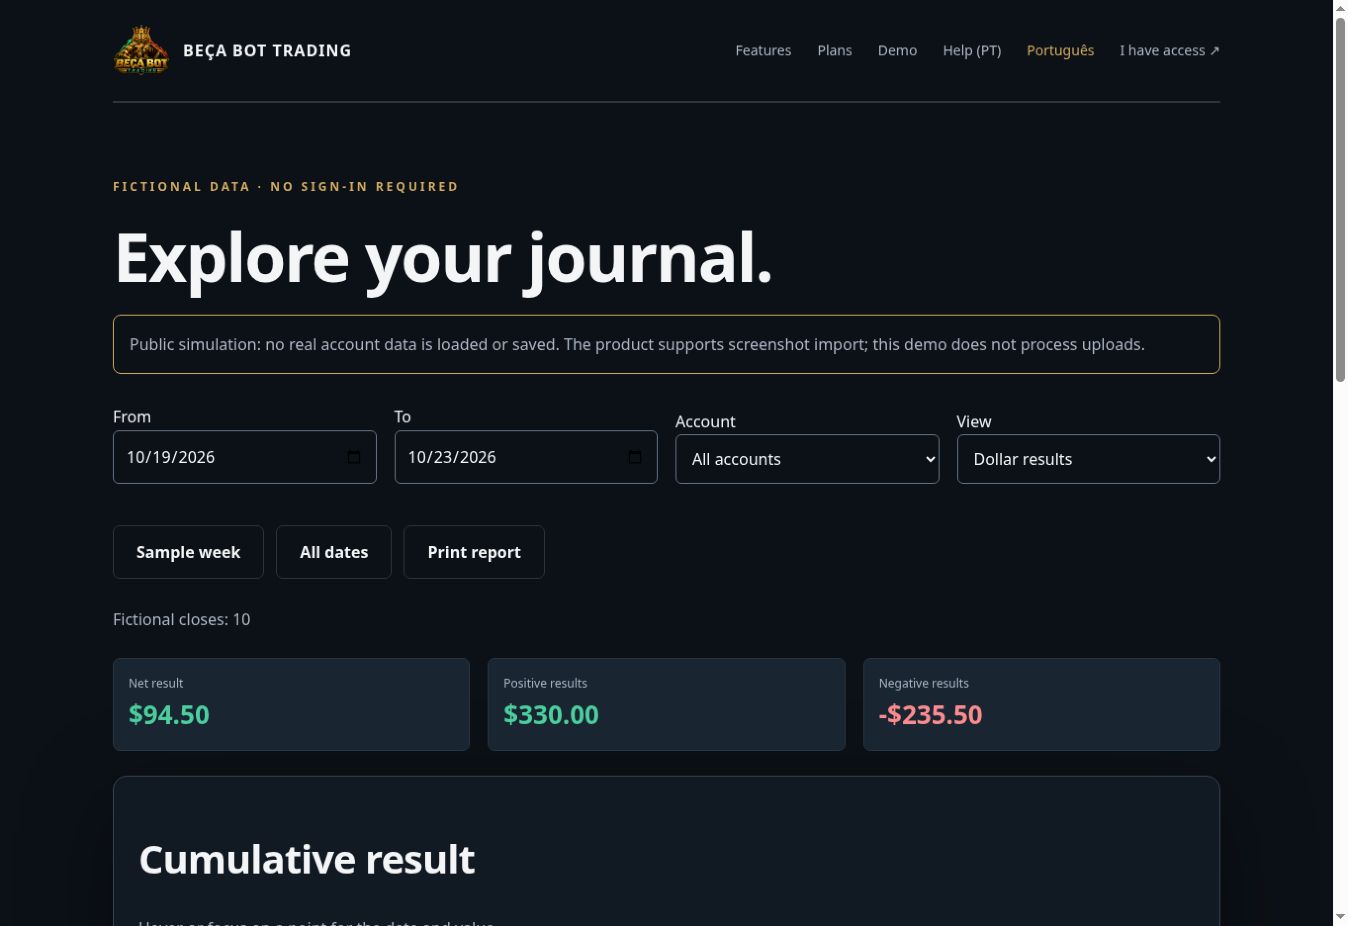Open the calendar picker in the From field
This screenshot has height=926, width=1348.
tap(354, 457)
